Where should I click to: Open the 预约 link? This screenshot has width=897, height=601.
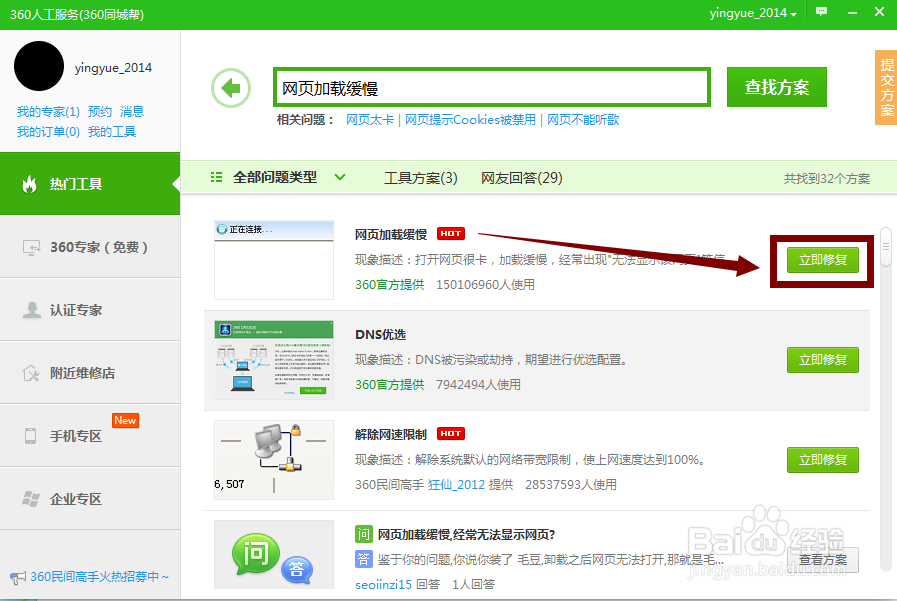(x=100, y=111)
